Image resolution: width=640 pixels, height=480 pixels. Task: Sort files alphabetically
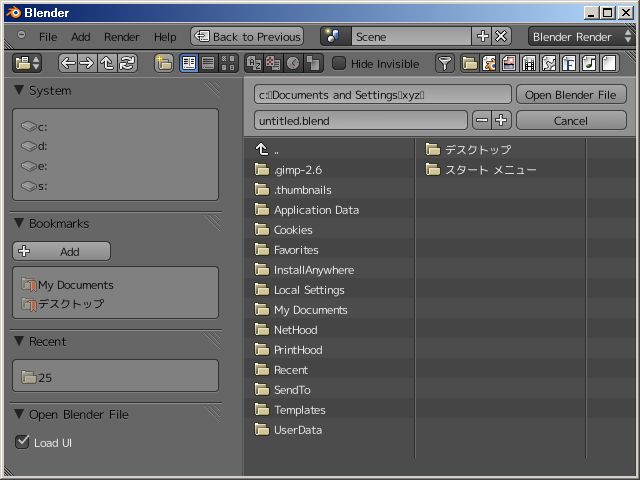tap(254, 63)
